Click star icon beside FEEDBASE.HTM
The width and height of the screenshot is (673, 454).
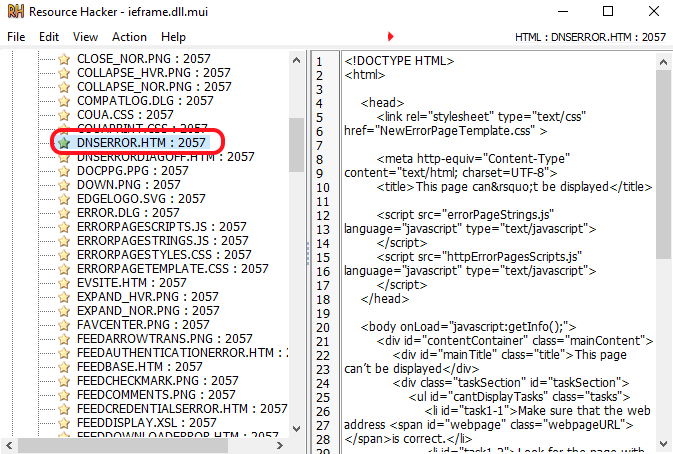point(65,367)
